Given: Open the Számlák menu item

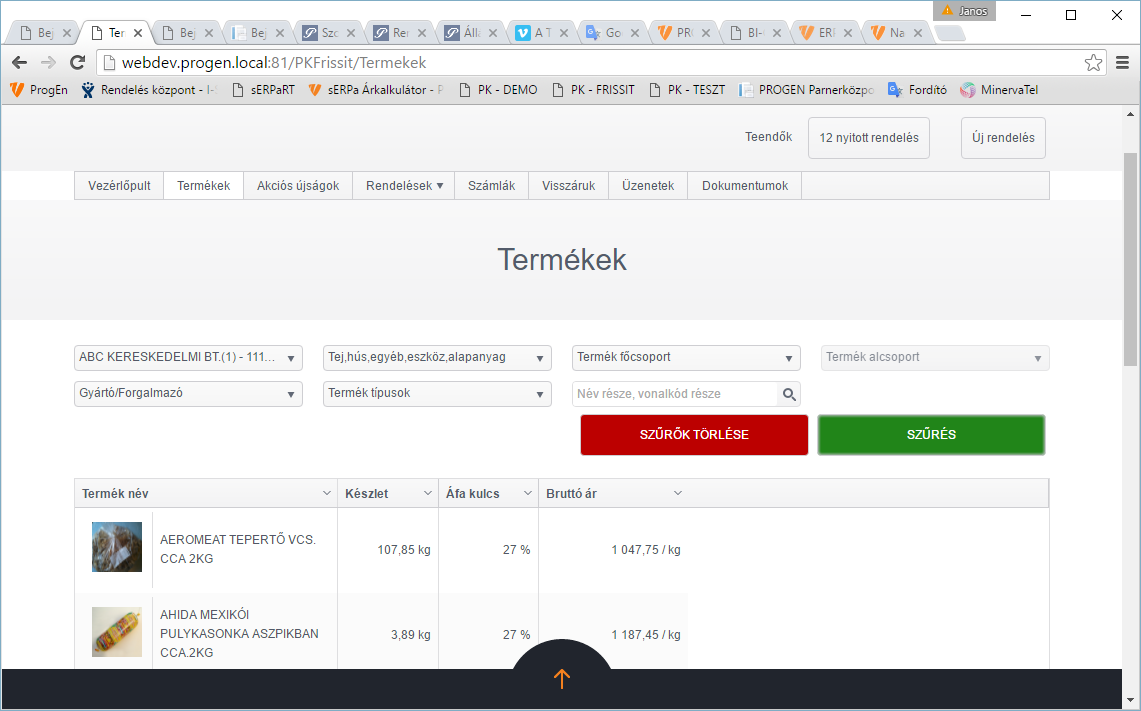Looking at the screenshot, I should [x=491, y=186].
